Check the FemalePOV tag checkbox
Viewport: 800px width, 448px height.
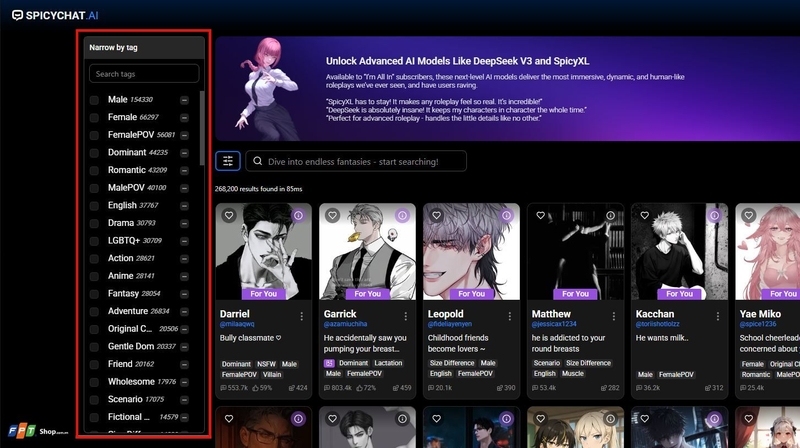[x=94, y=135]
